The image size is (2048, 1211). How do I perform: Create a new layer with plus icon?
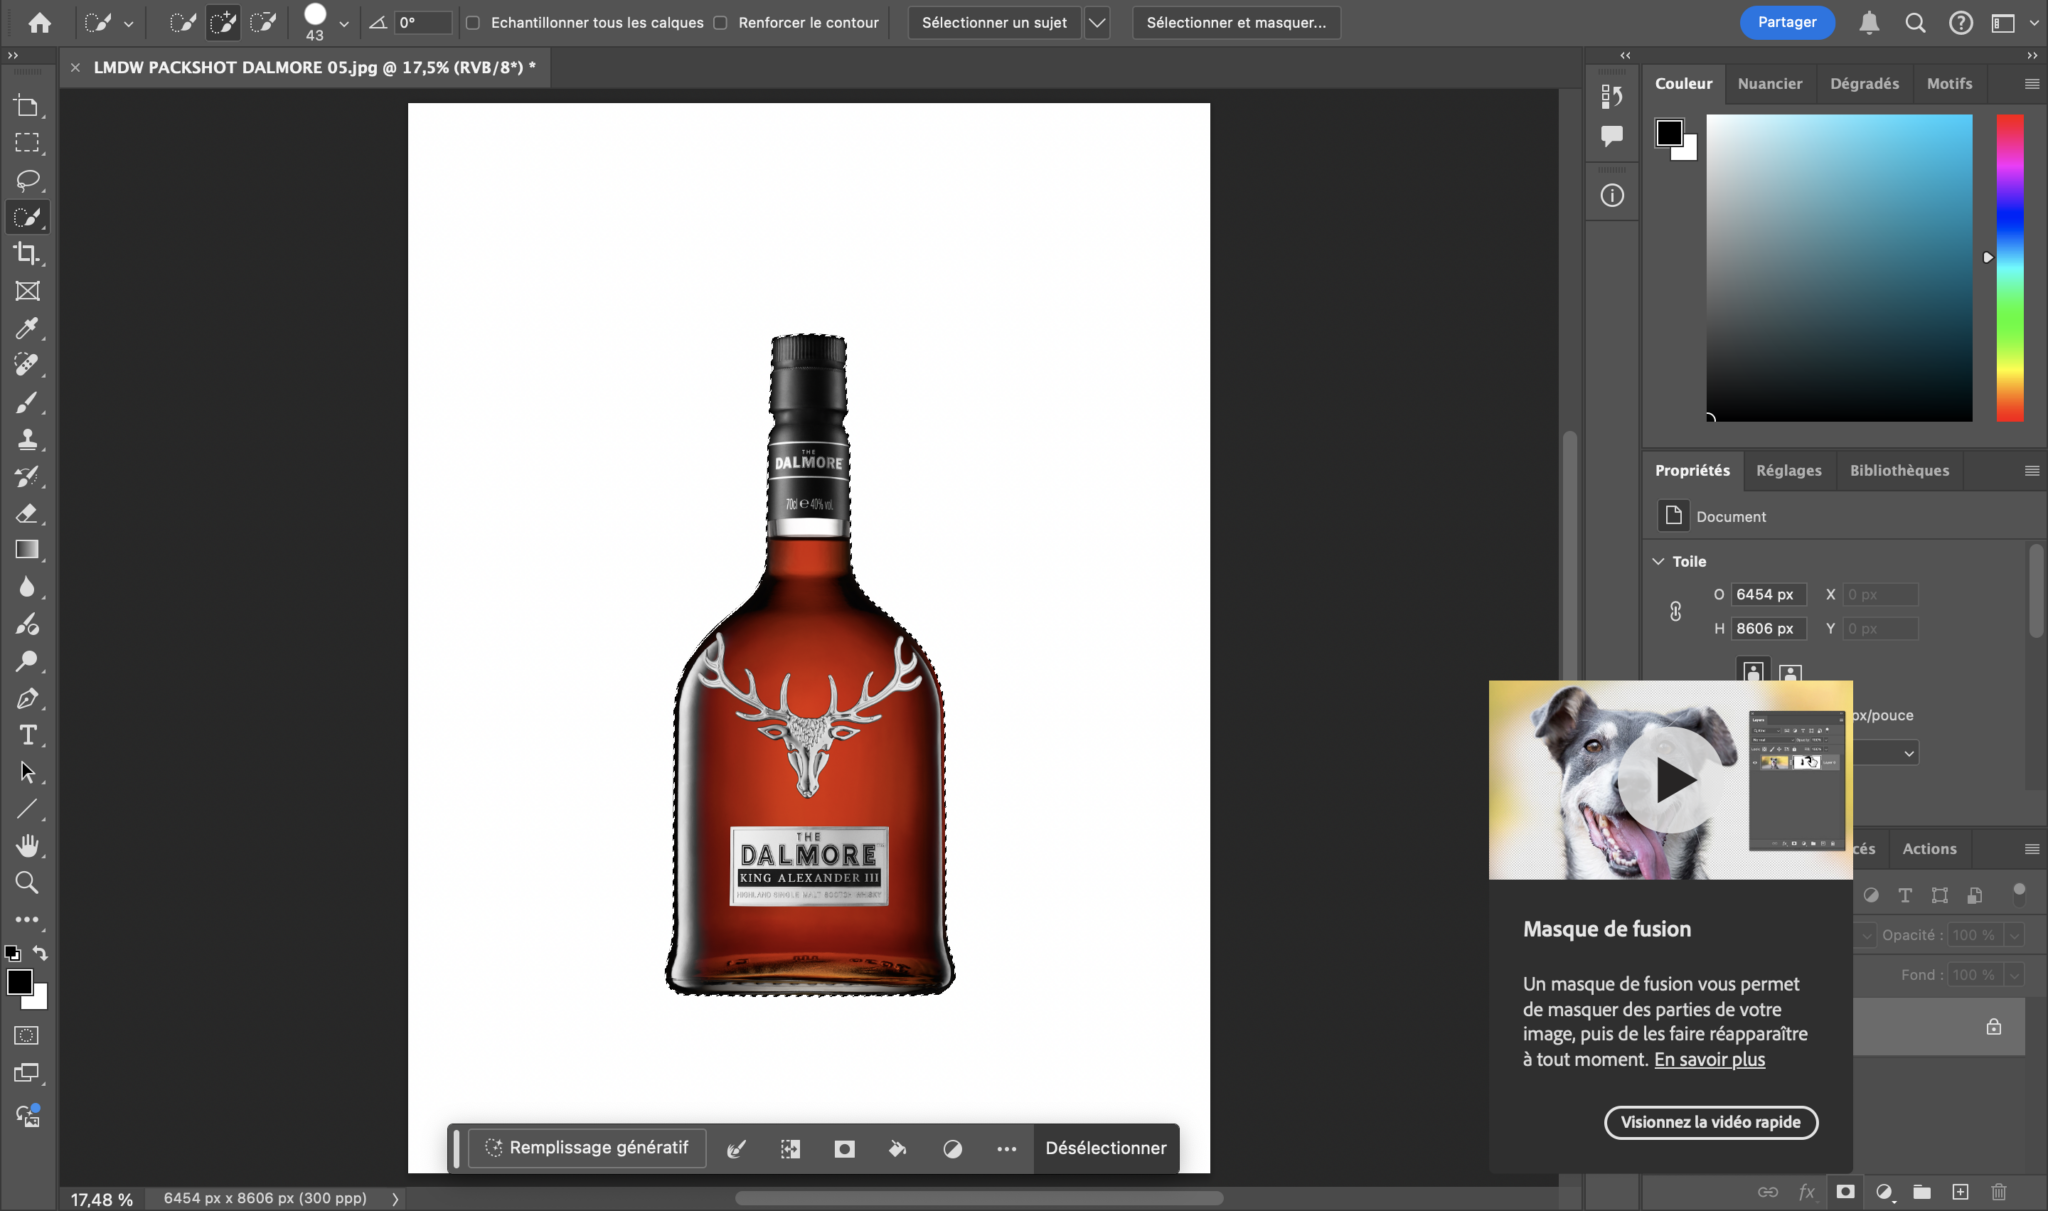(1960, 1191)
